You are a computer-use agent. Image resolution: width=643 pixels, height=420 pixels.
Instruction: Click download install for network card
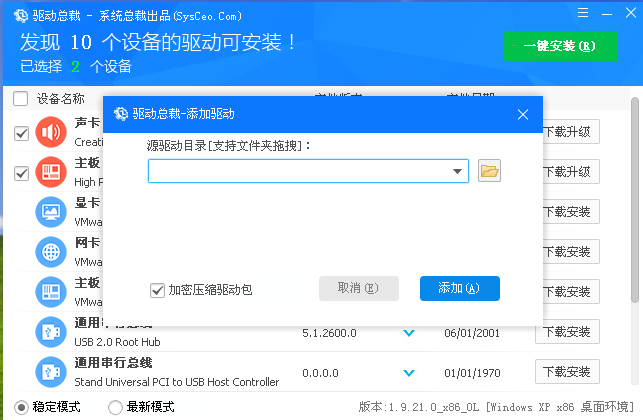click(x=571, y=251)
